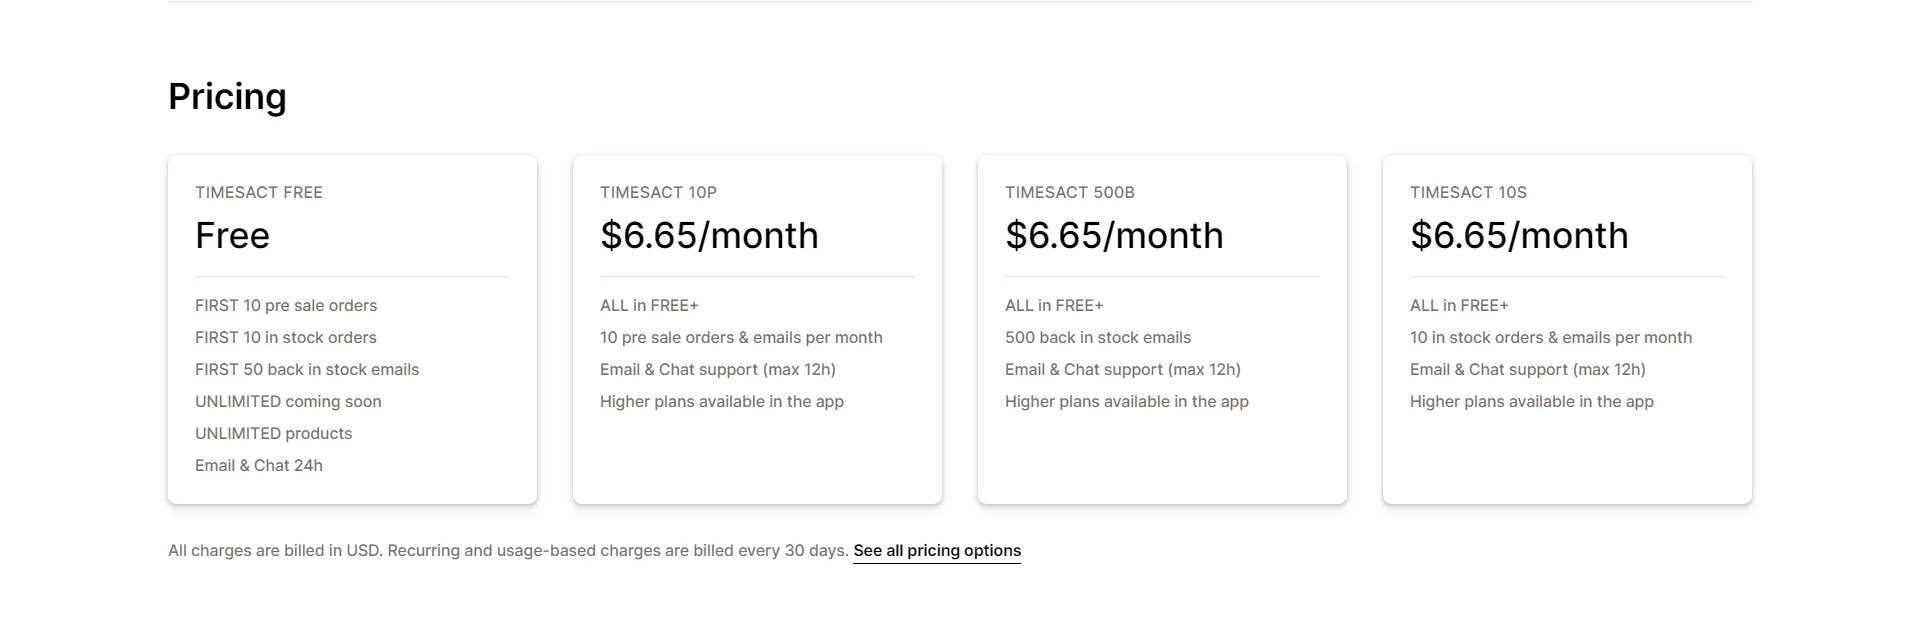Image resolution: width=1918 pixels, height=635 pixels.
Task: Click the UNLIMITED products feature
Action: coord(273,434)
